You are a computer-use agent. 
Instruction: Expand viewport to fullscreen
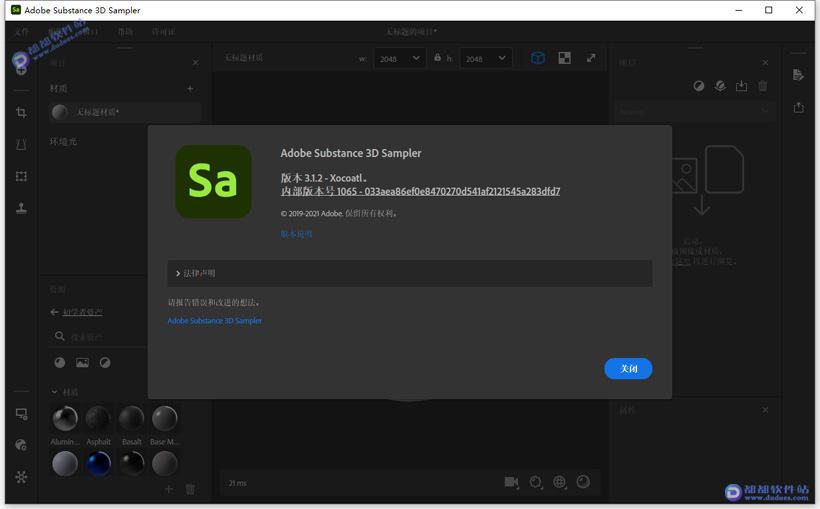pos(591,58)
